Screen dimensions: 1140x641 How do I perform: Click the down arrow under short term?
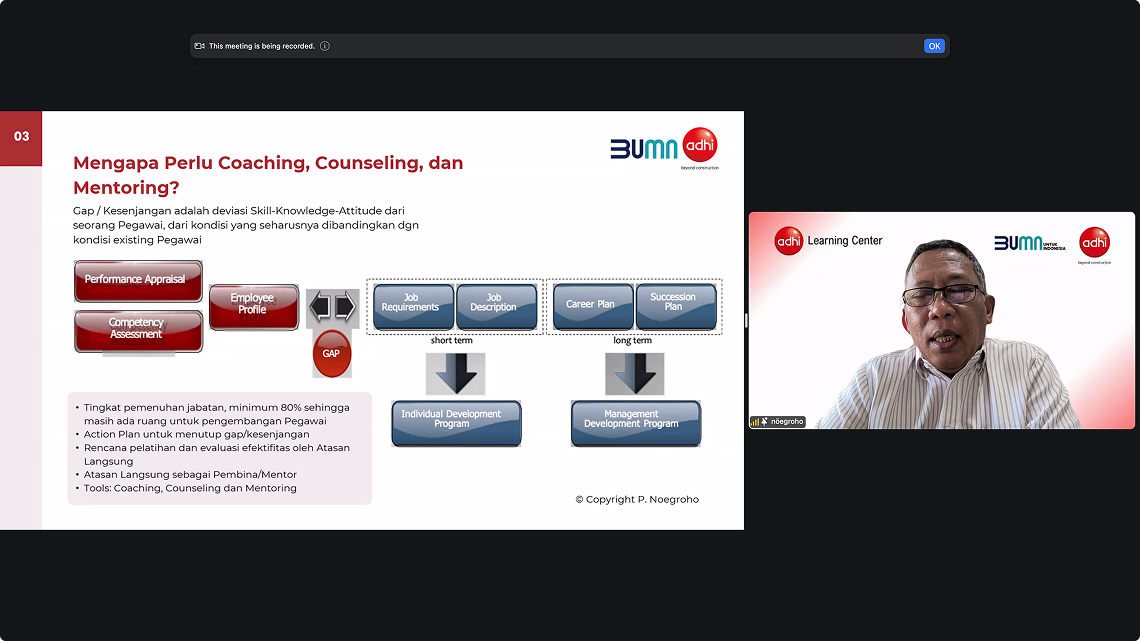click(455, 374)
